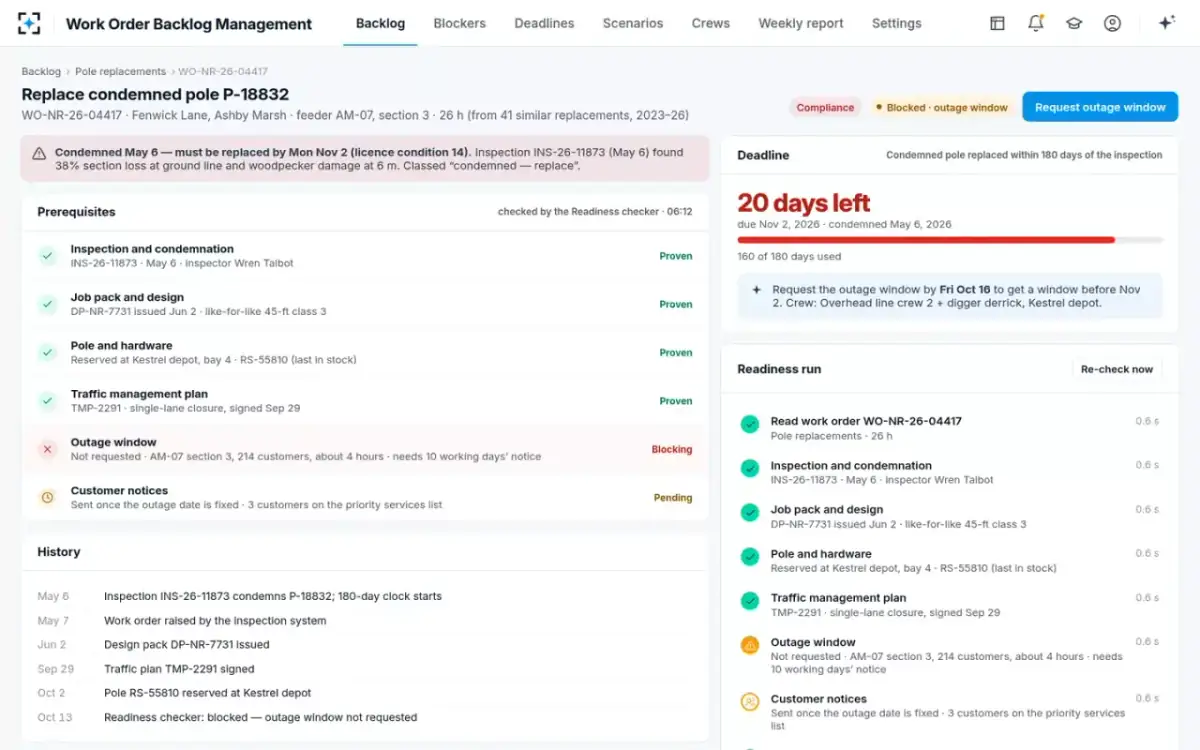
Task: Open the Weekly report tab
Action: coord(801,23)
